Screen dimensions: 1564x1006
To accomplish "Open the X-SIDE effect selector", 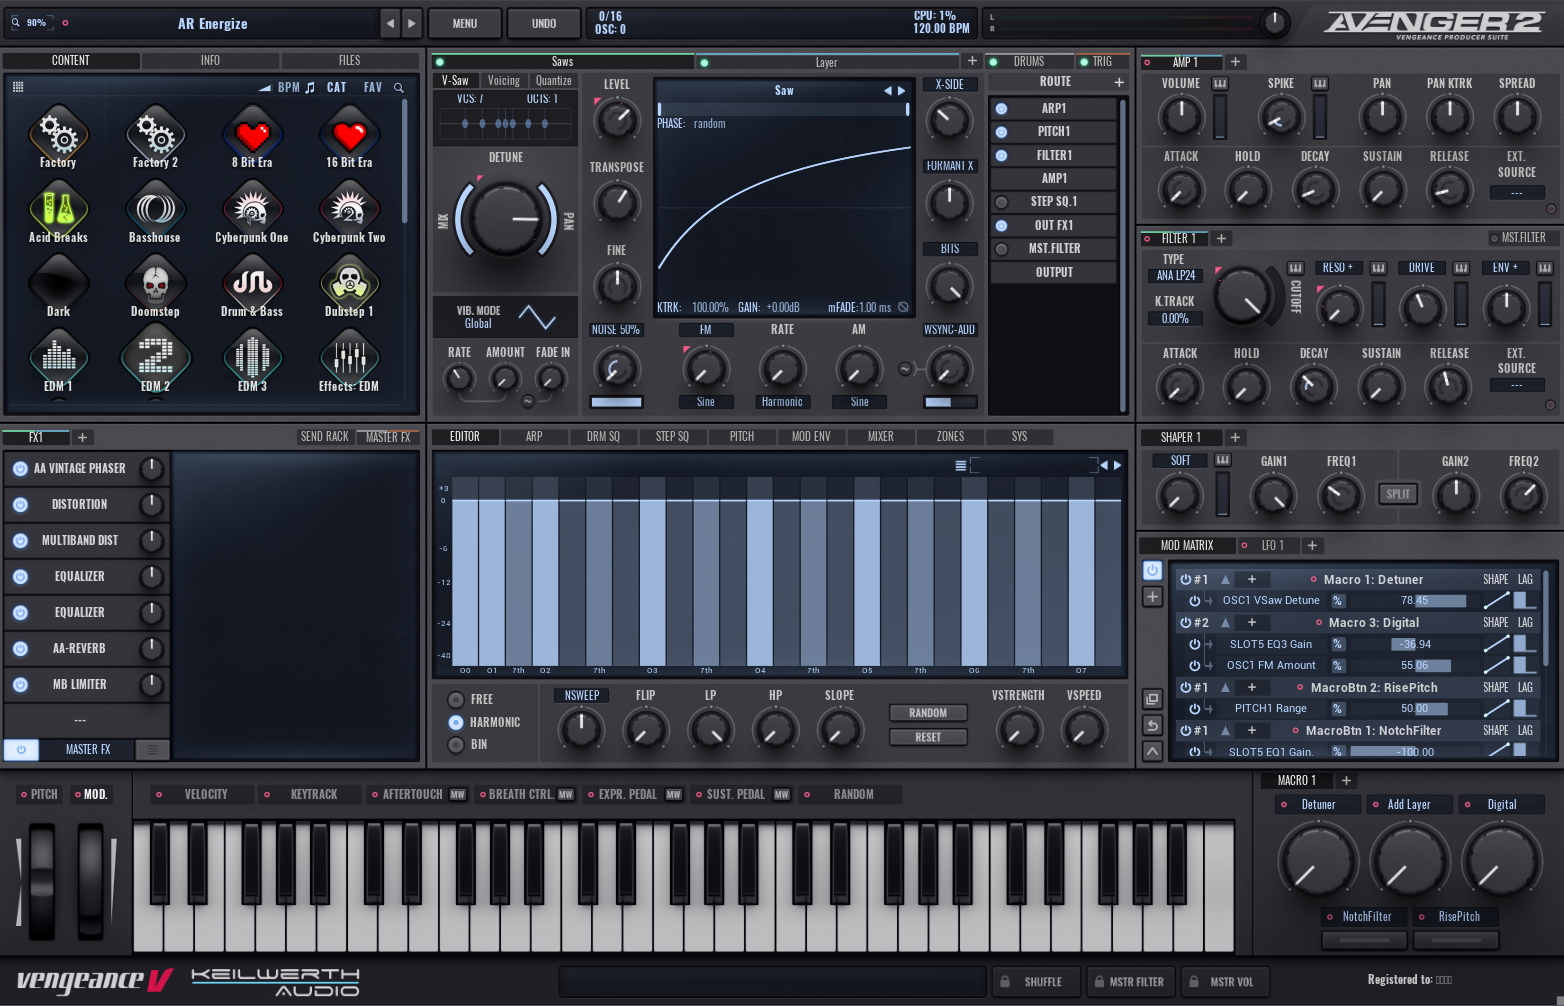I will 949,84.
